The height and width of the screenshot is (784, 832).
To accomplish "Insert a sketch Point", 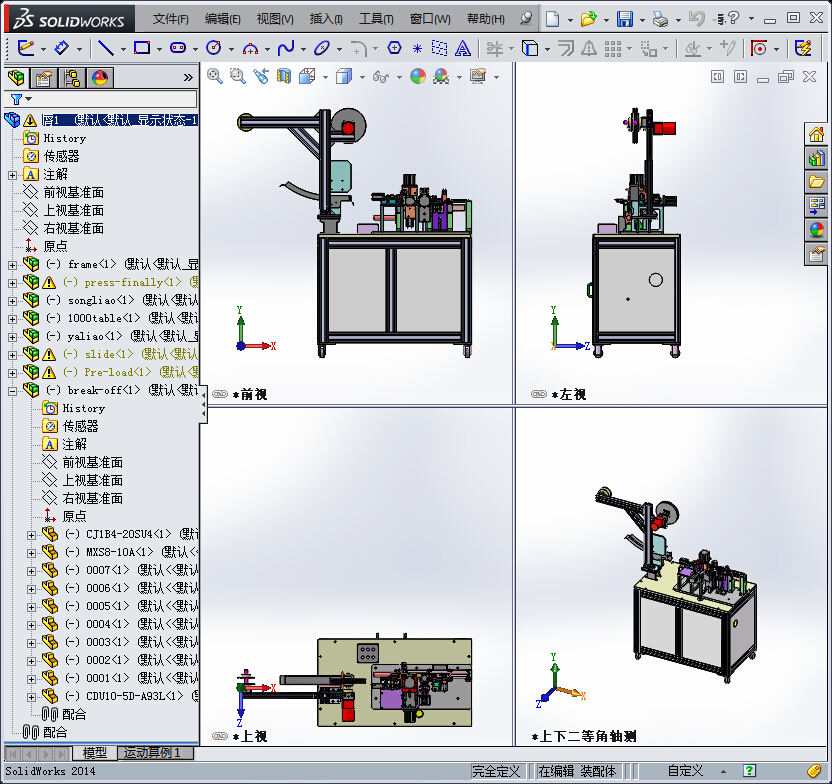I will (417, 49).
